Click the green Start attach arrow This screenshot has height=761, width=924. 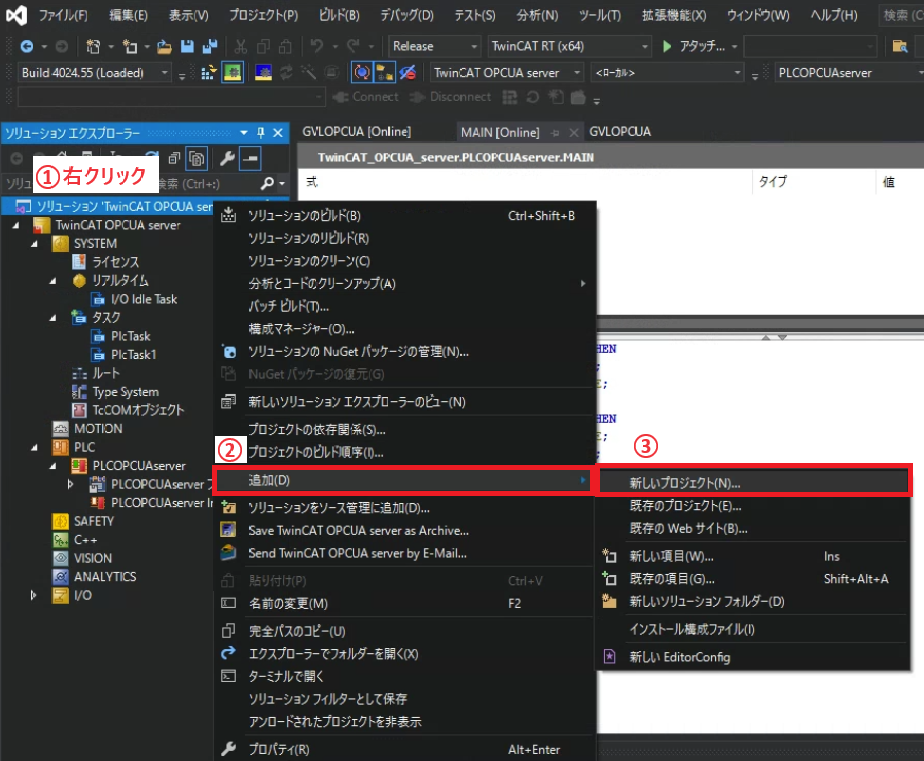click(x=667, y=46)
